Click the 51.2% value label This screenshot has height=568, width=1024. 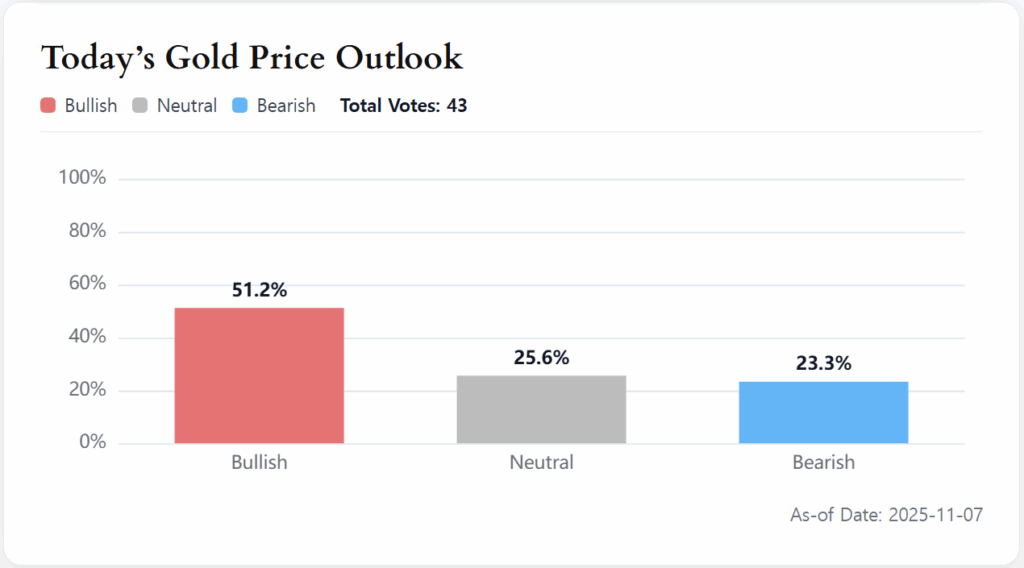(259, 291)
